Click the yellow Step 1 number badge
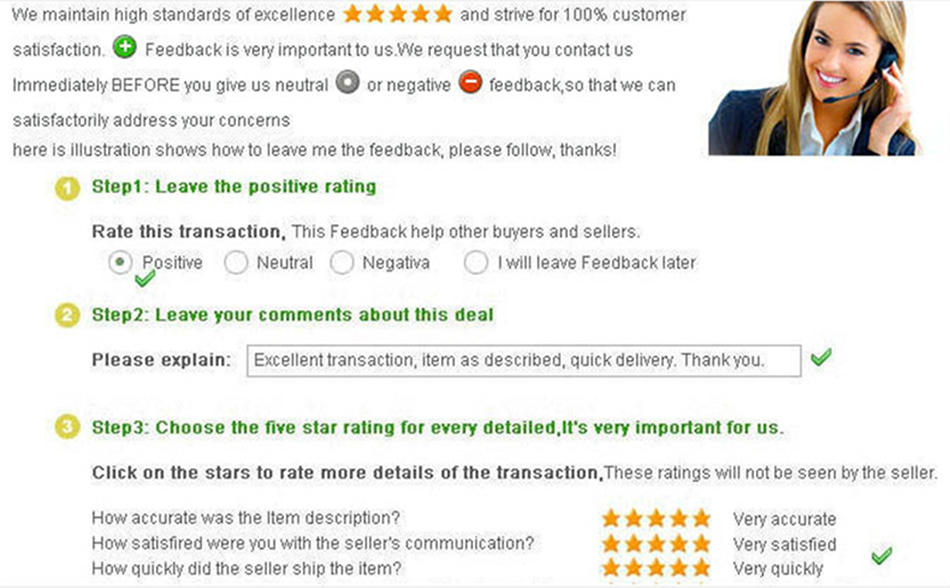Image resolution: width=950 pixels, height=588 pixels. [x=67, y=188]
